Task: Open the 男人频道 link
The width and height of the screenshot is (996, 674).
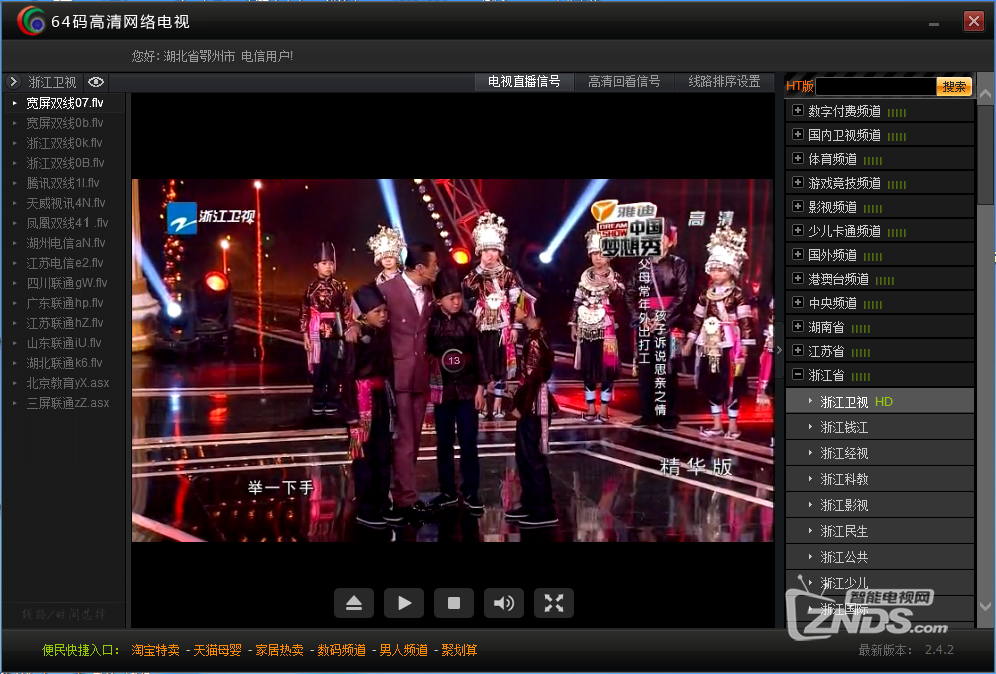Action: pos(403,650)
